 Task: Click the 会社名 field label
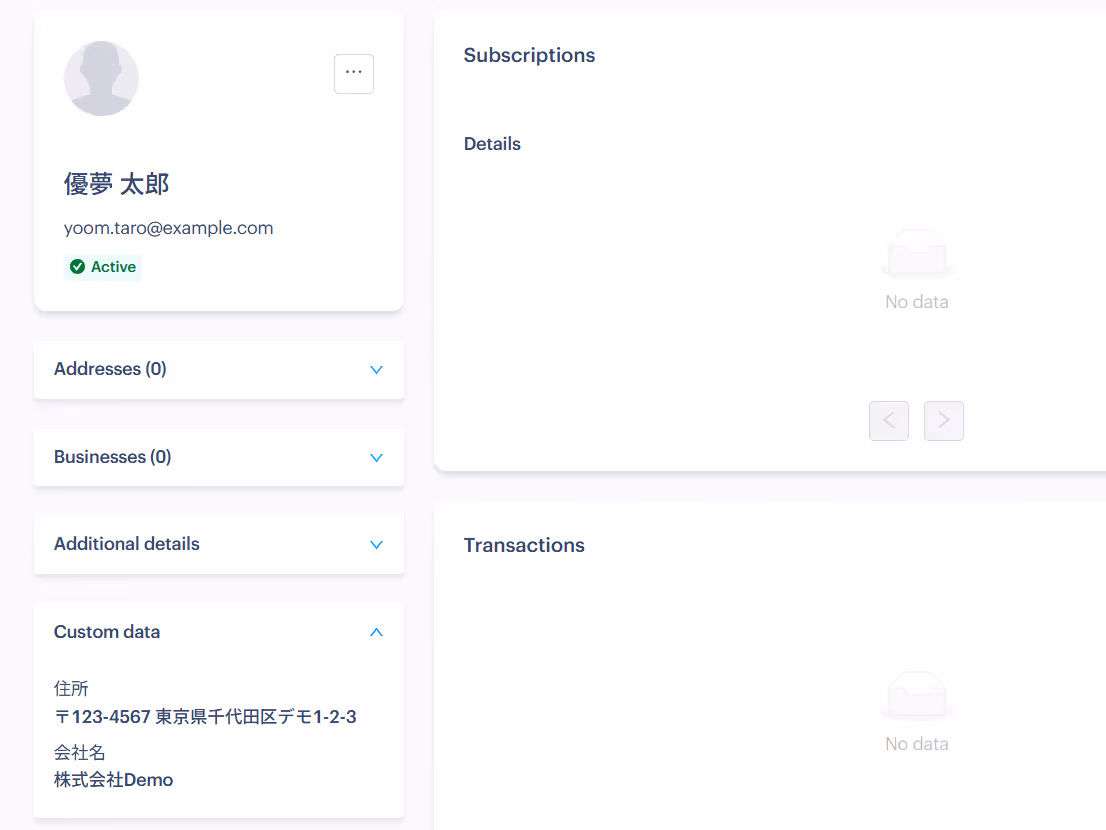pyautogui.click(x=80, y=752)
